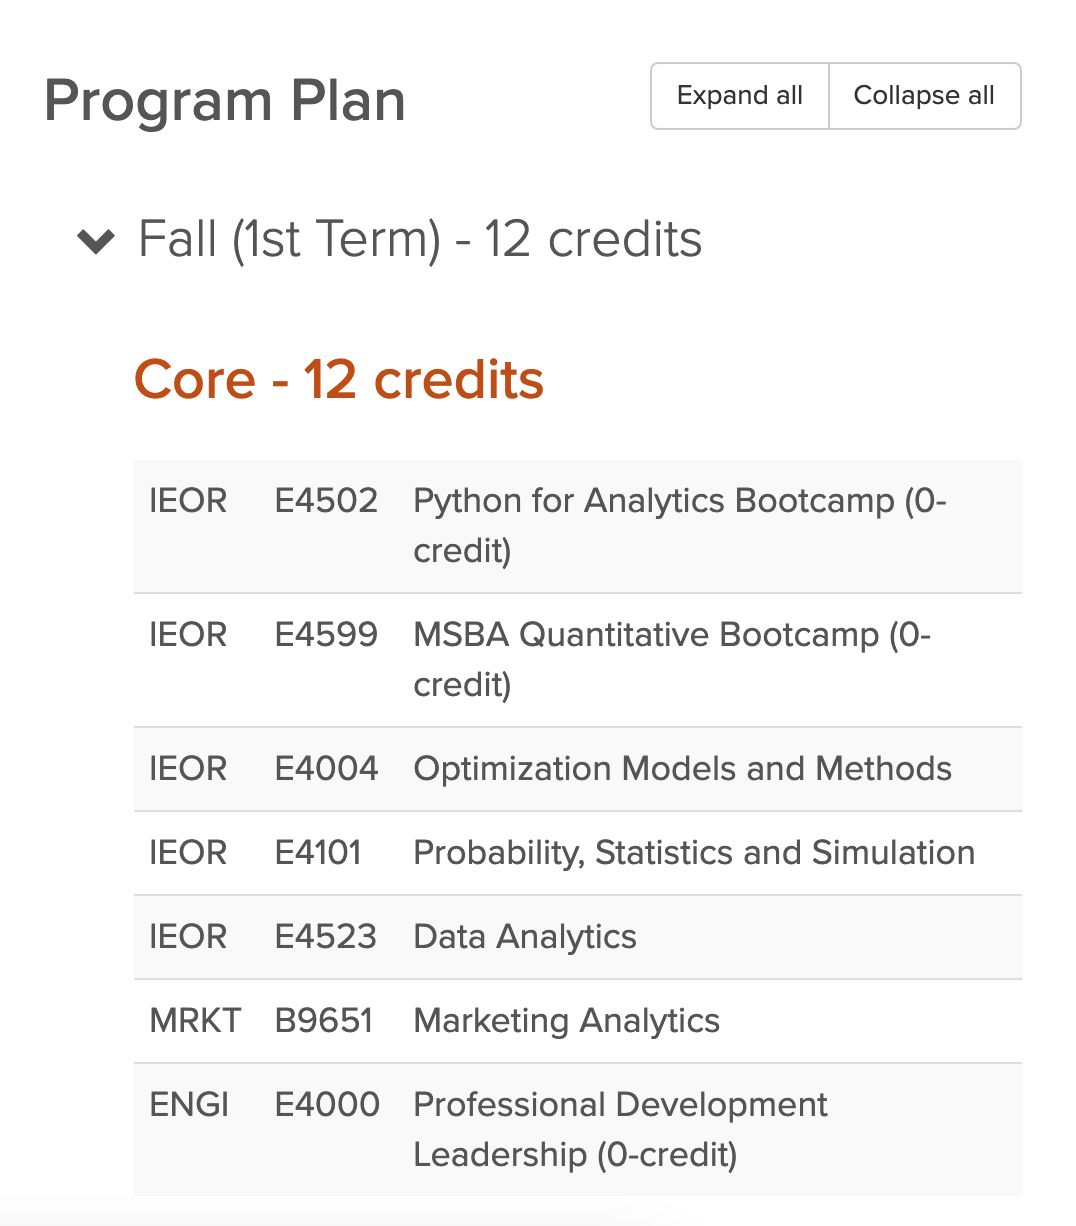Click the Fall (1st Term) - 12 credits heading
The image size is (1076, 1226).
click(420, 240)
